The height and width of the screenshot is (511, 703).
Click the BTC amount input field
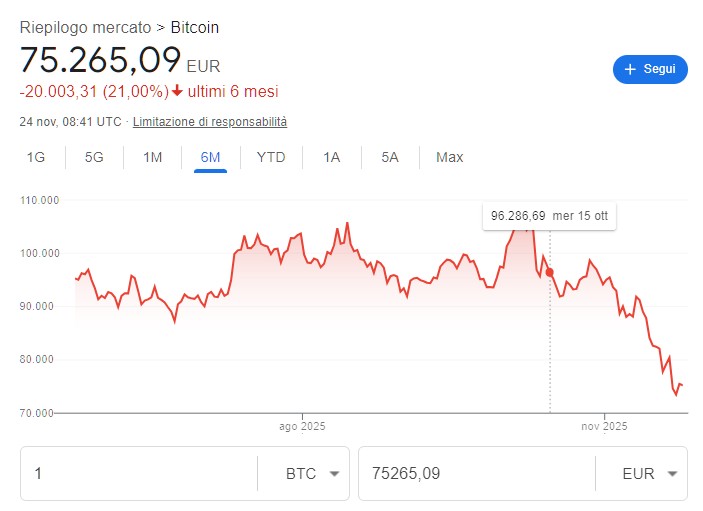coord(138,473)
